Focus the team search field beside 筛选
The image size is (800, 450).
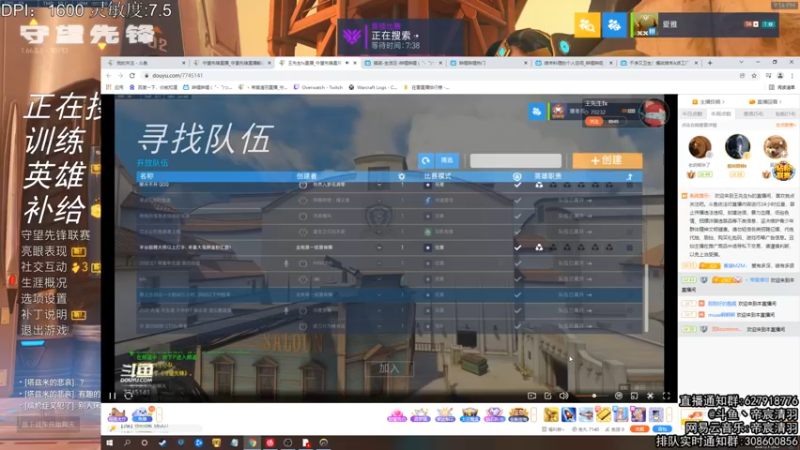(515, 161)
